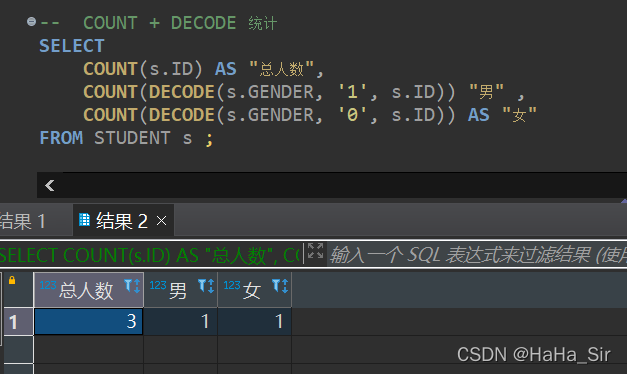Select the 总人数 column header

coord(88,290)
